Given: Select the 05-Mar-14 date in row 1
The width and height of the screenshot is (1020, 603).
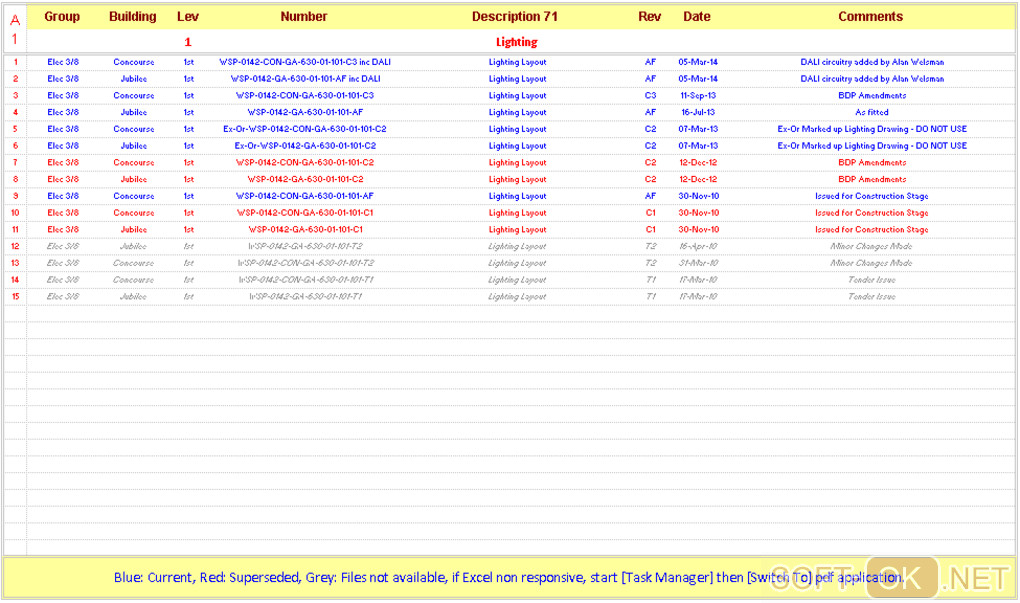Looking at the screenshot, I should pyautogui.click(x=698, y=62).
